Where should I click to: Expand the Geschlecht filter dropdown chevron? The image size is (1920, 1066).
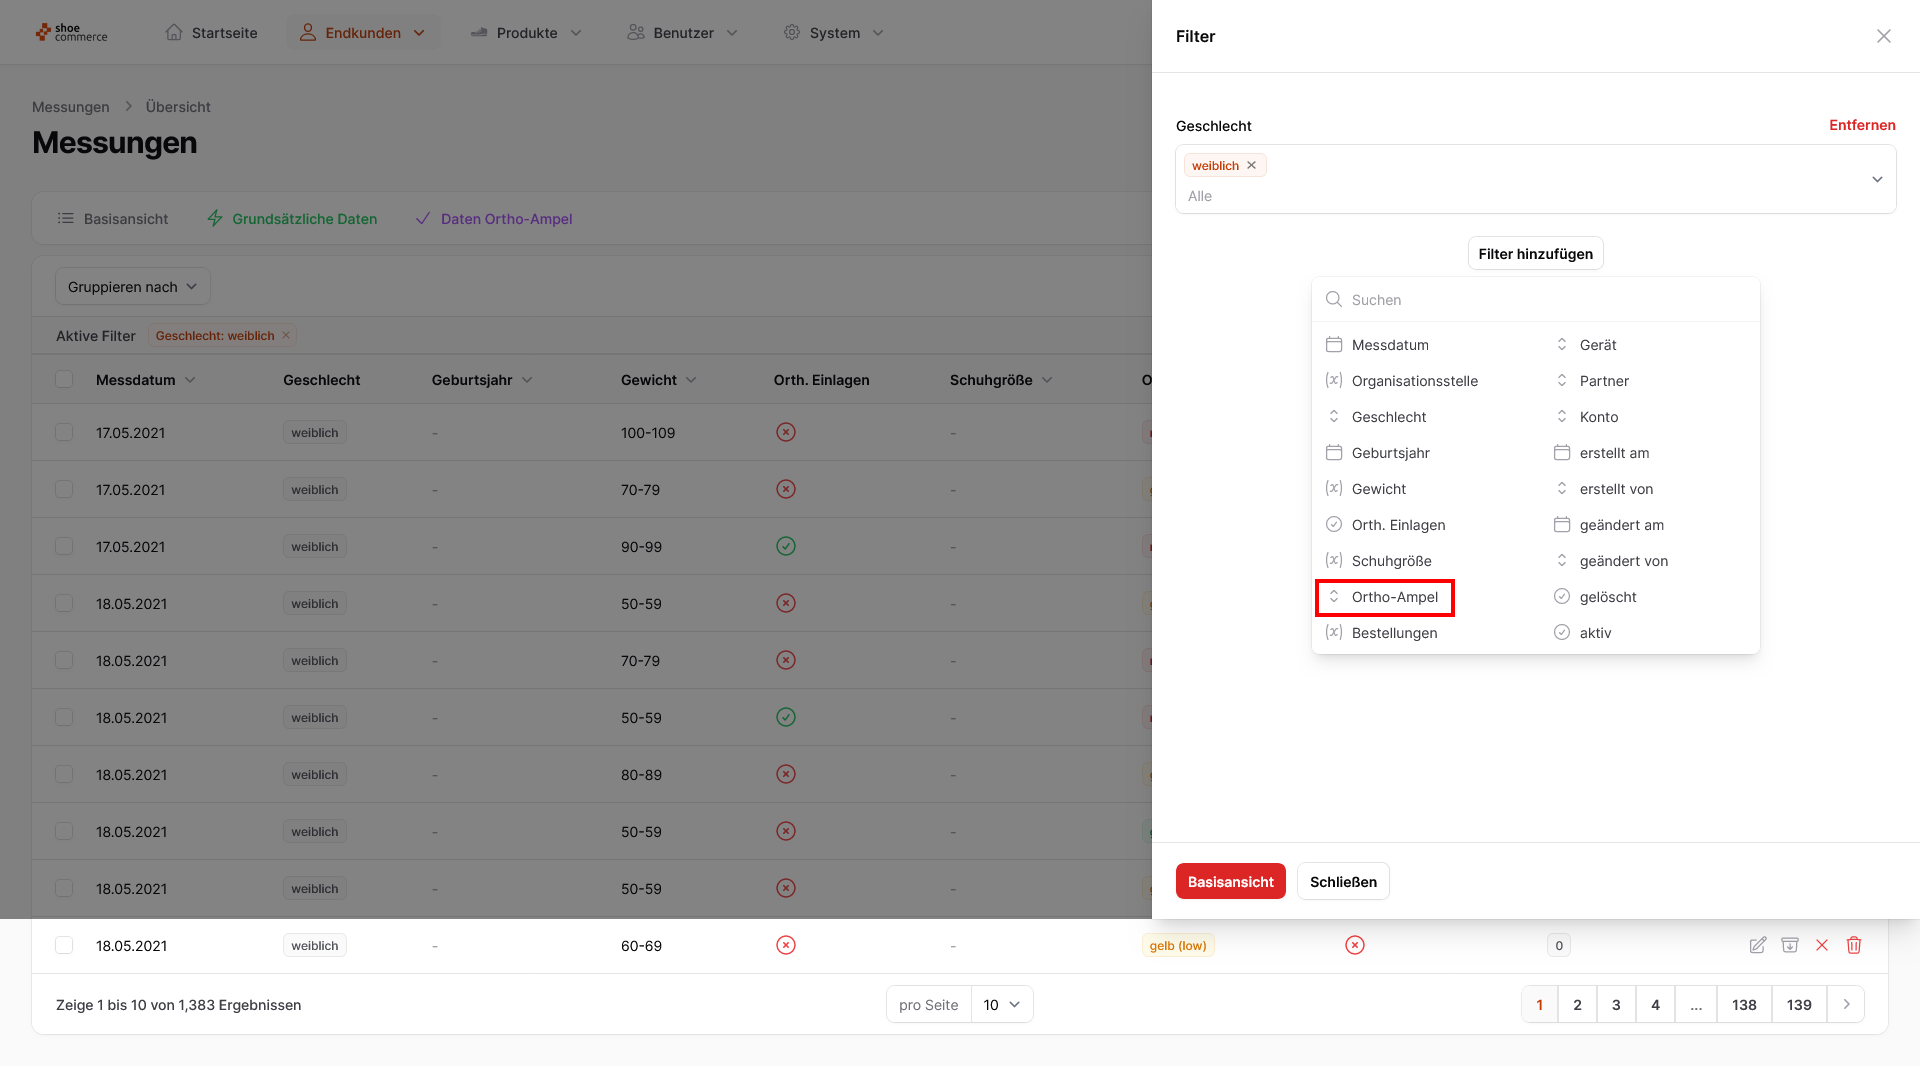[1877, 180]
